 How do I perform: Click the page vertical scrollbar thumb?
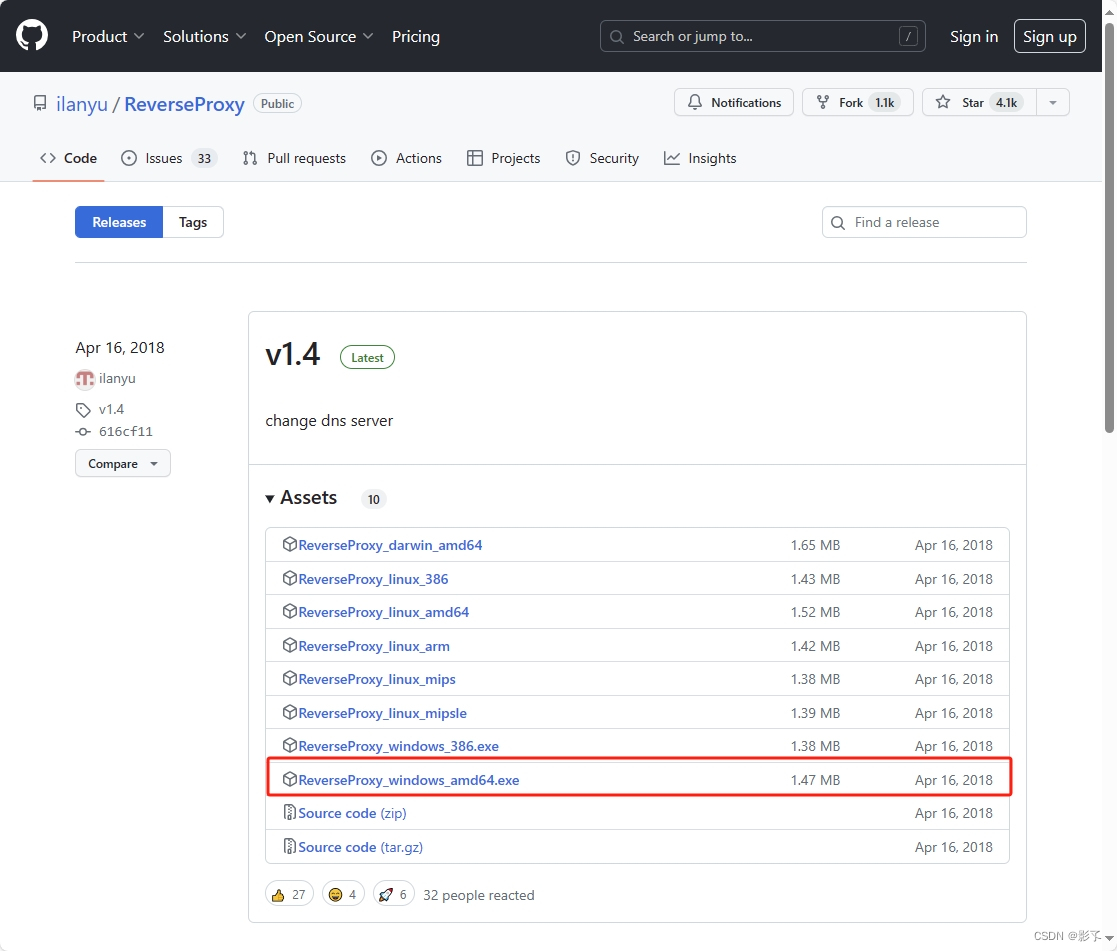point(1109,228)
